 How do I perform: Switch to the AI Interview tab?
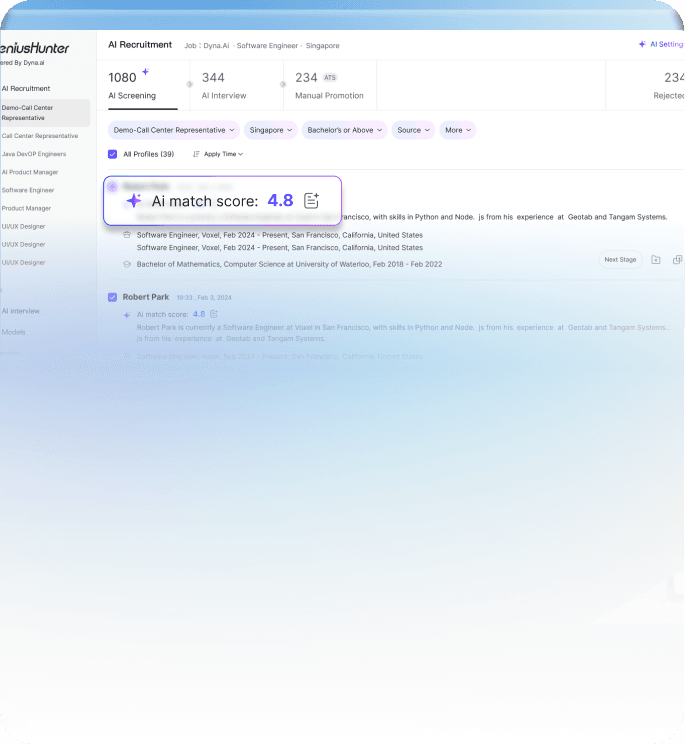point(224,85)
